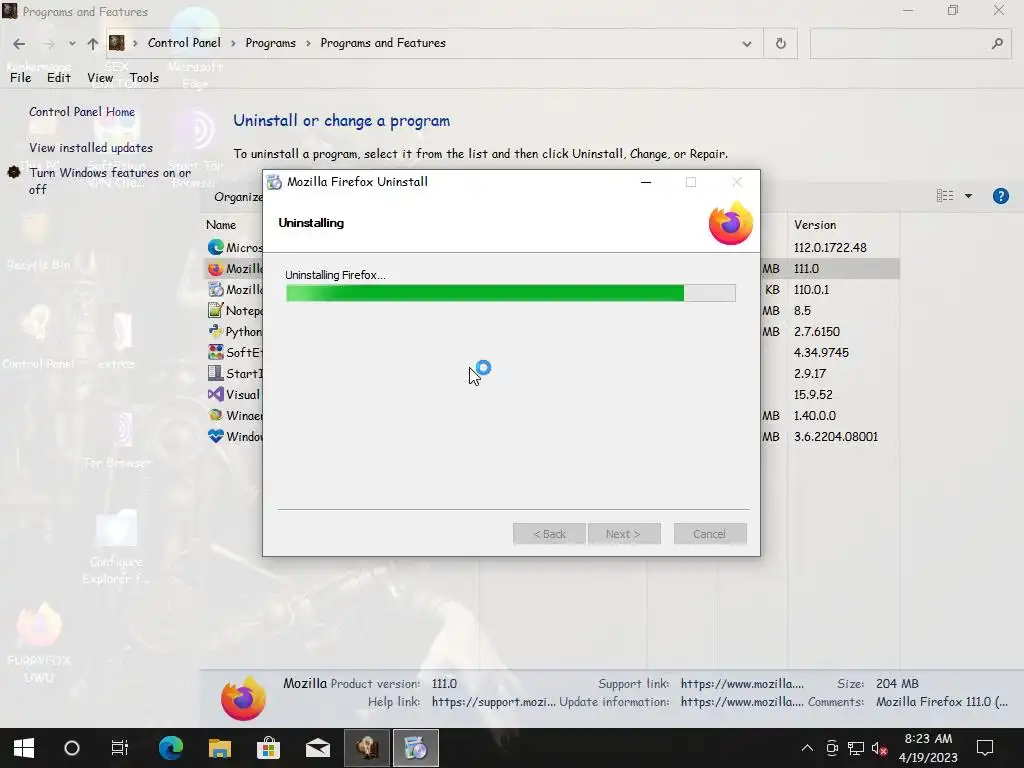Viewport: 1024px width, 768px height.
Task: Open the Tools menu
Action: 144,78
